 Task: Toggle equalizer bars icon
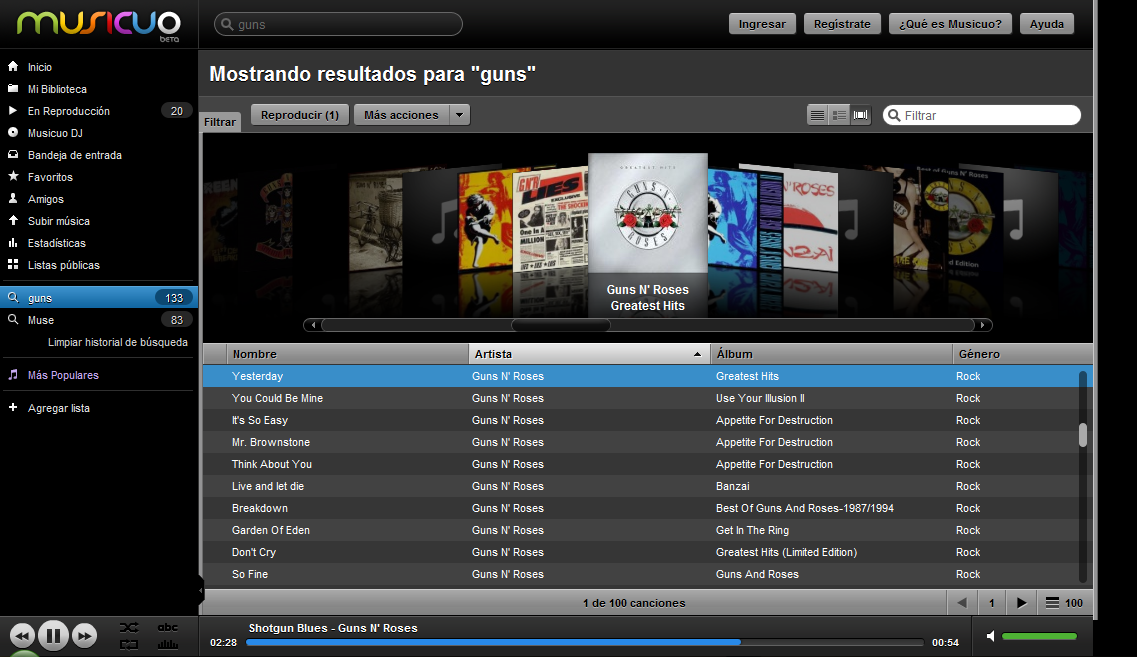[x=168, y=645]
